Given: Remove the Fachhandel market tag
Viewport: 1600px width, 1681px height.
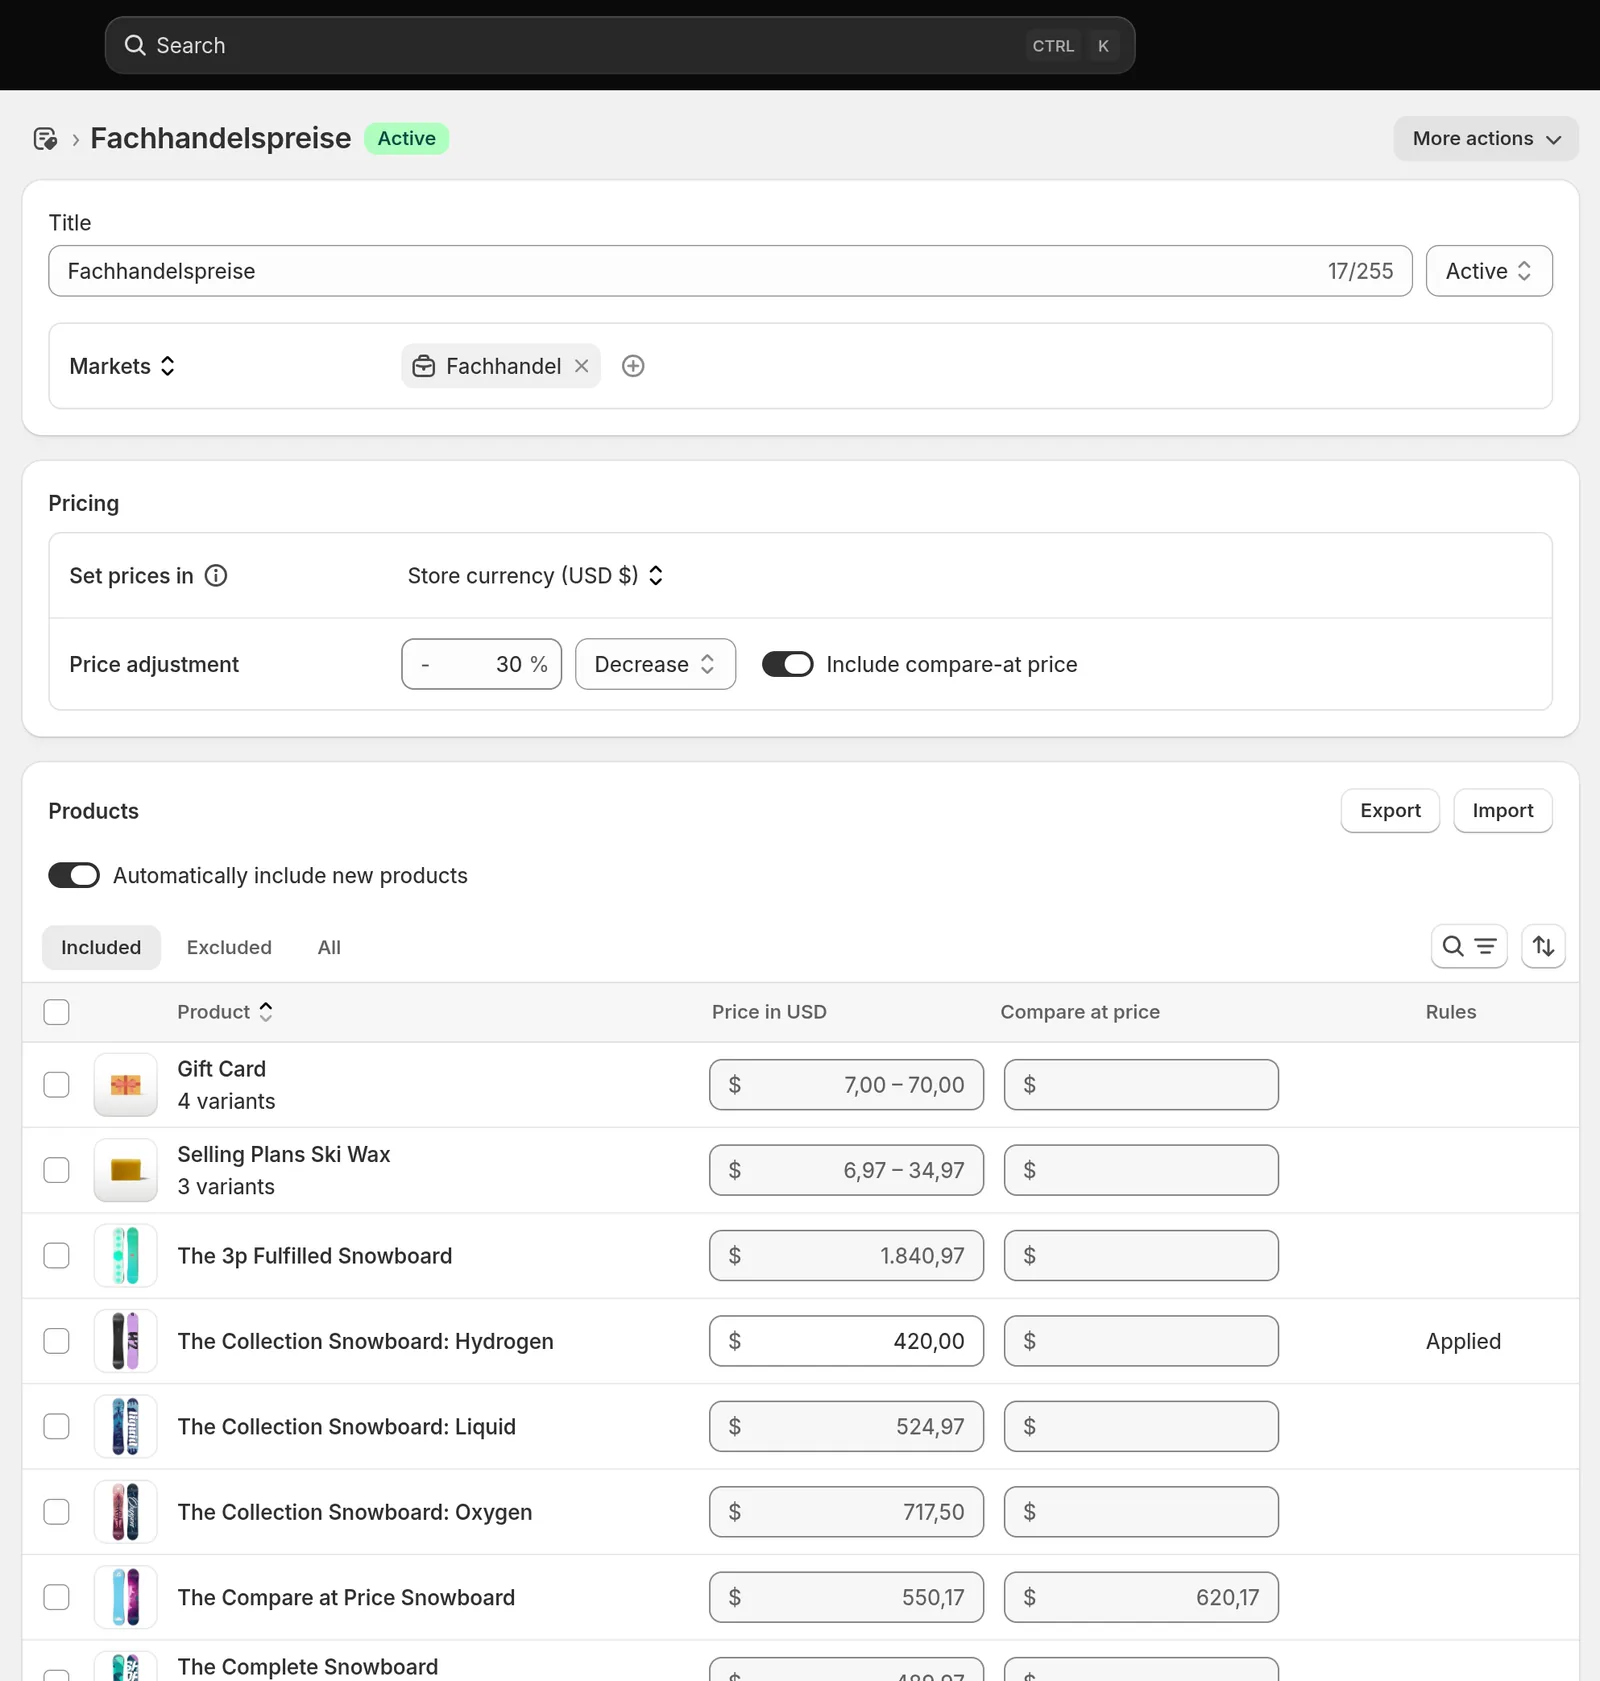Looking at the screenshot, I should point(581,366).
